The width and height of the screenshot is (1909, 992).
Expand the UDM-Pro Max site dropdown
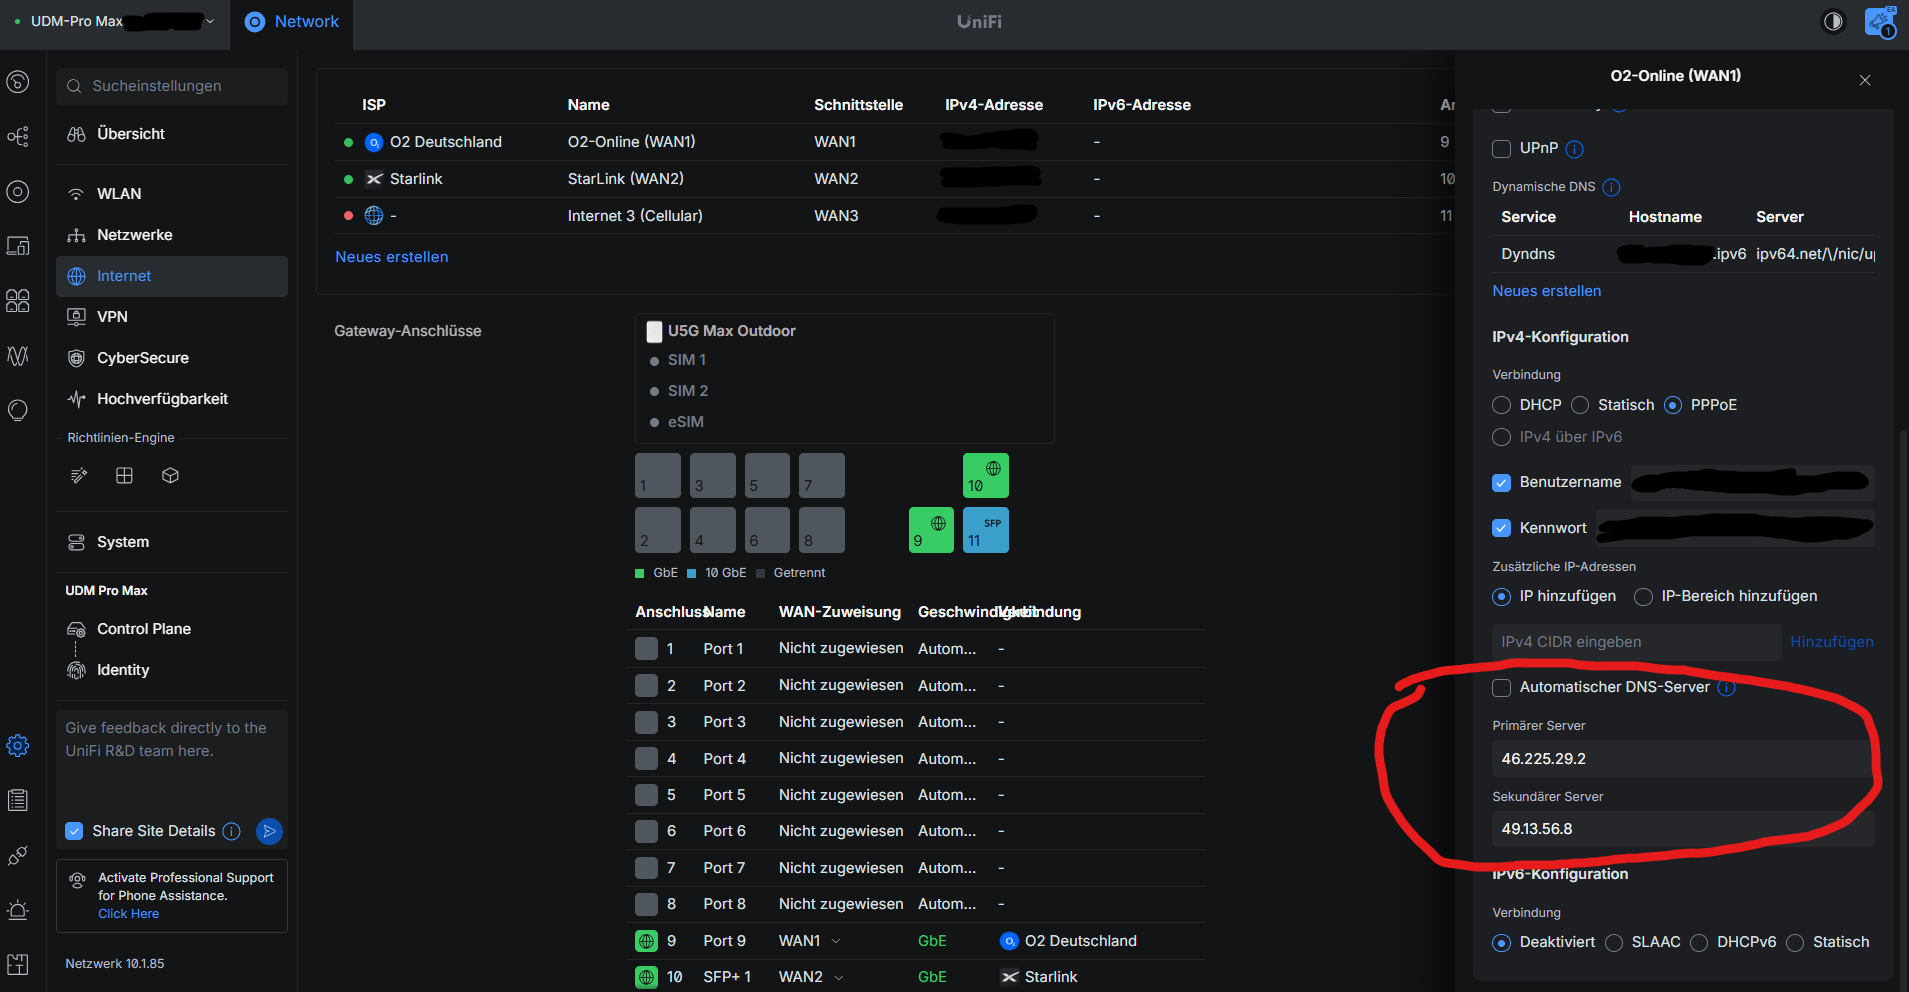coord(210,22)
